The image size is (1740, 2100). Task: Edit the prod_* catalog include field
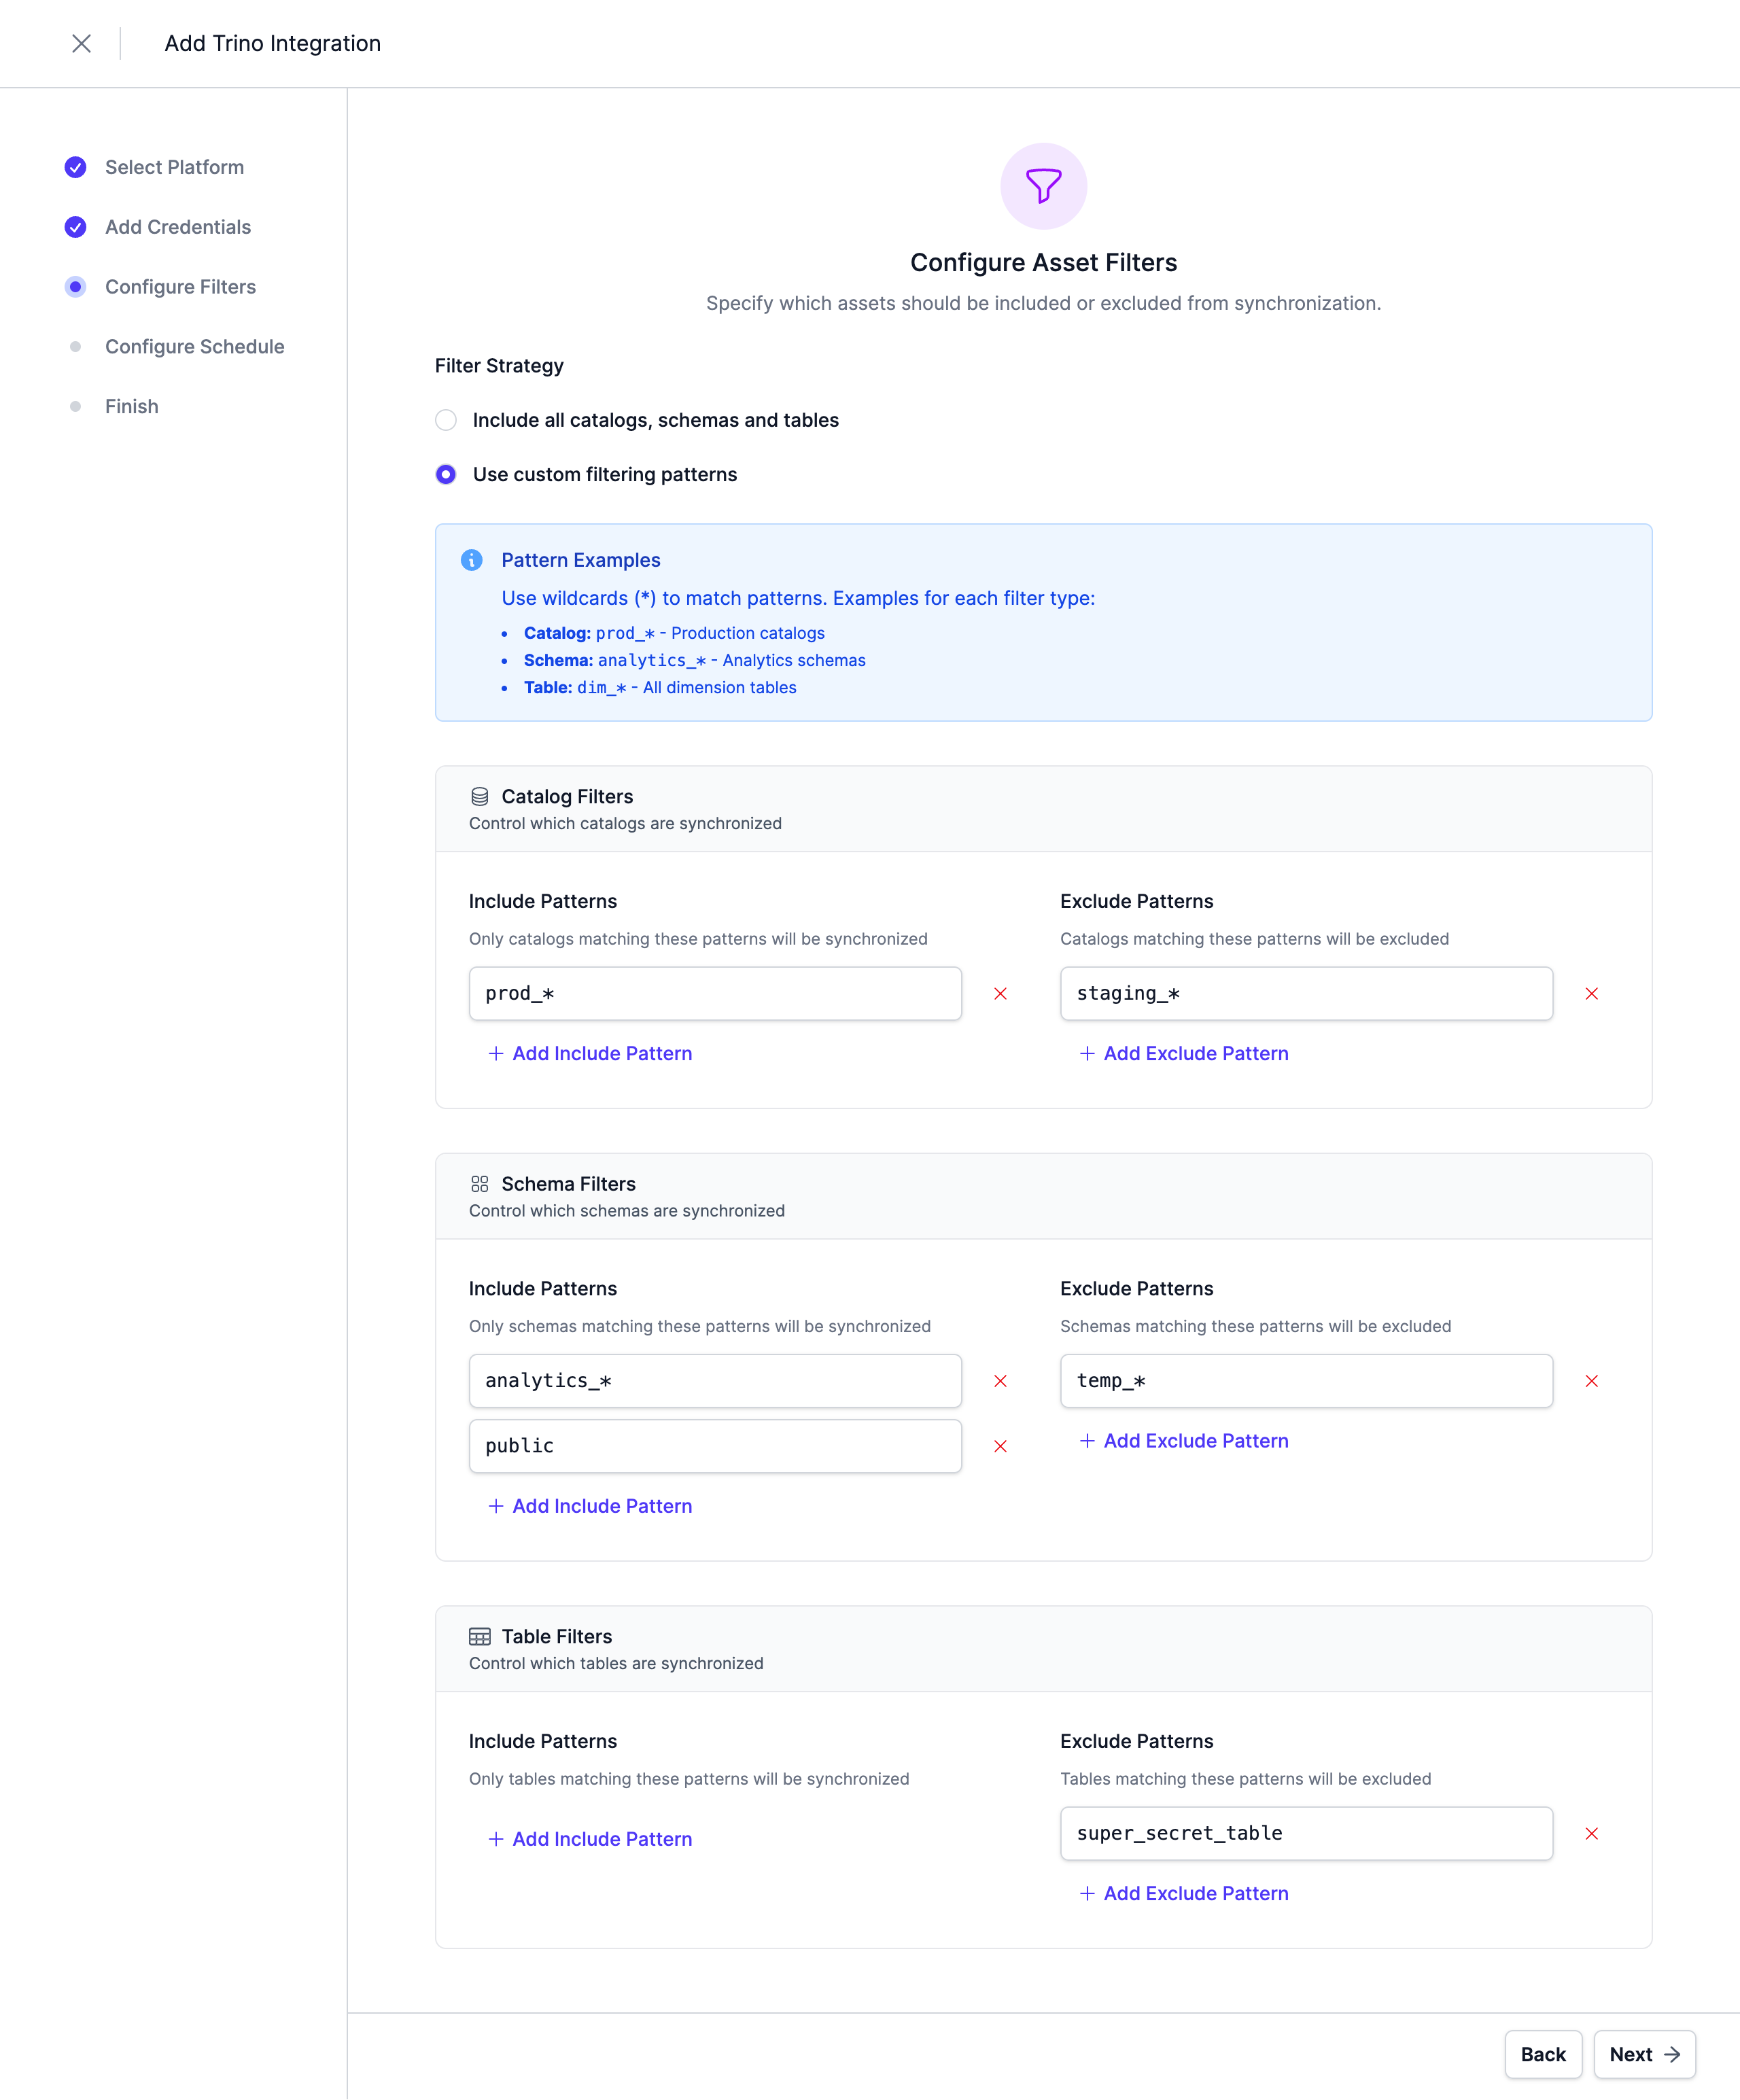click(715, 993)
